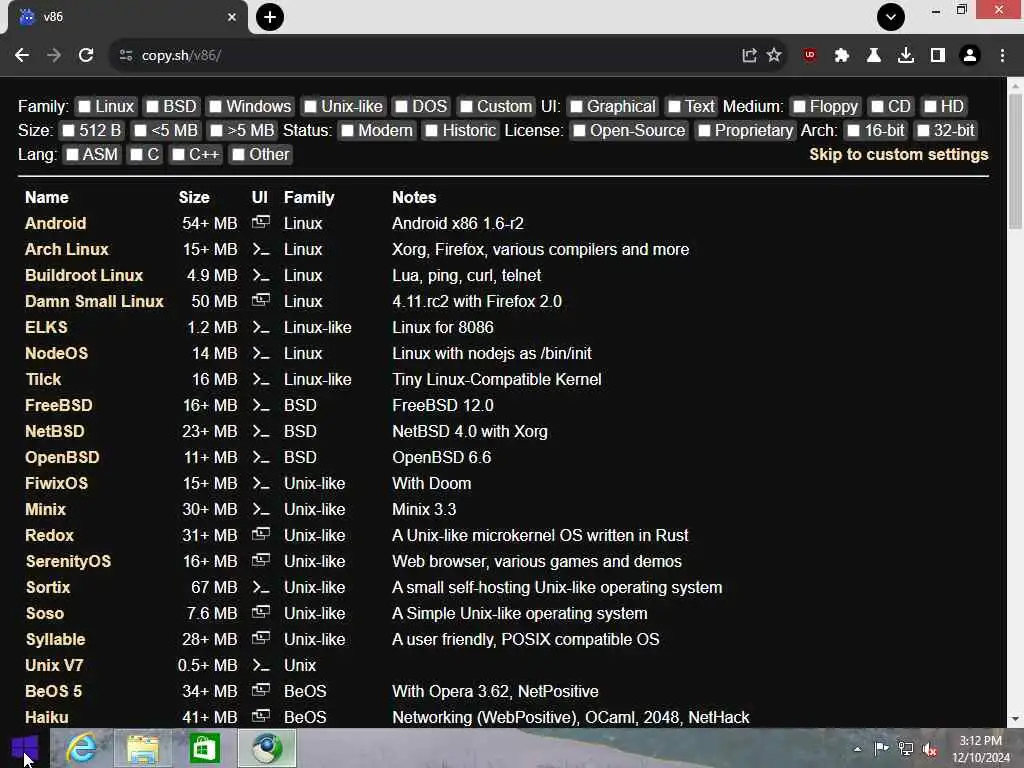Check the Windows family filter
This screenshot has width=1024, height=768.
point(216,106)
